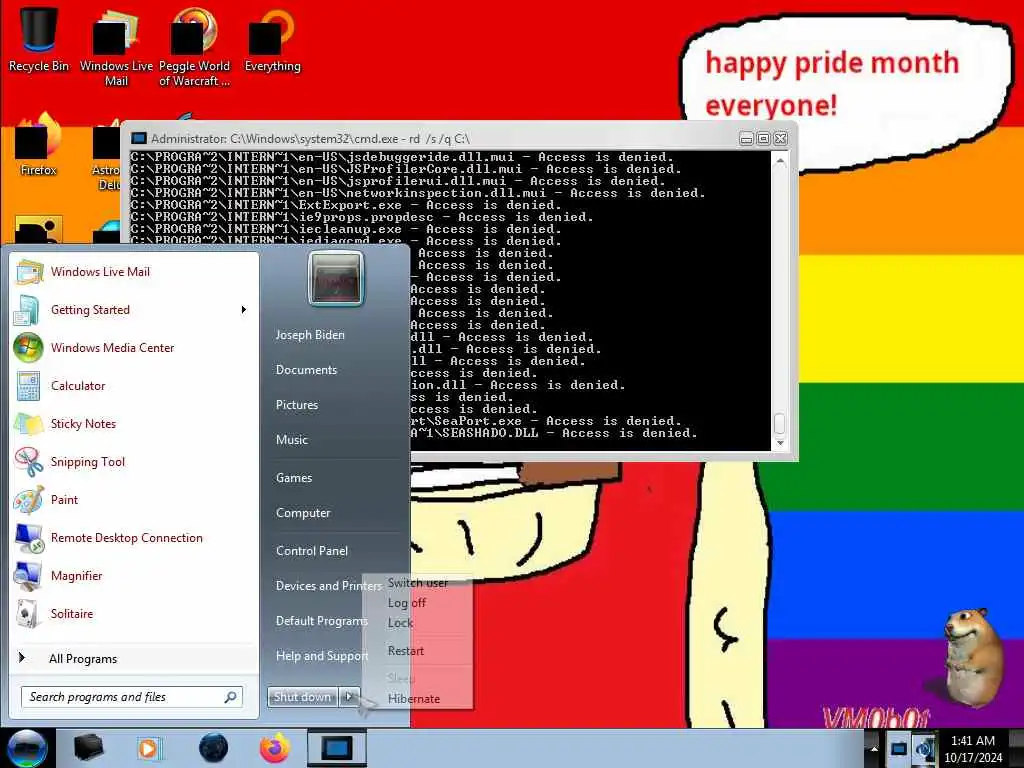This screenshot has width=1024, height=768.
Task: Open the Shut down options arrow
Action: [349, 697]
